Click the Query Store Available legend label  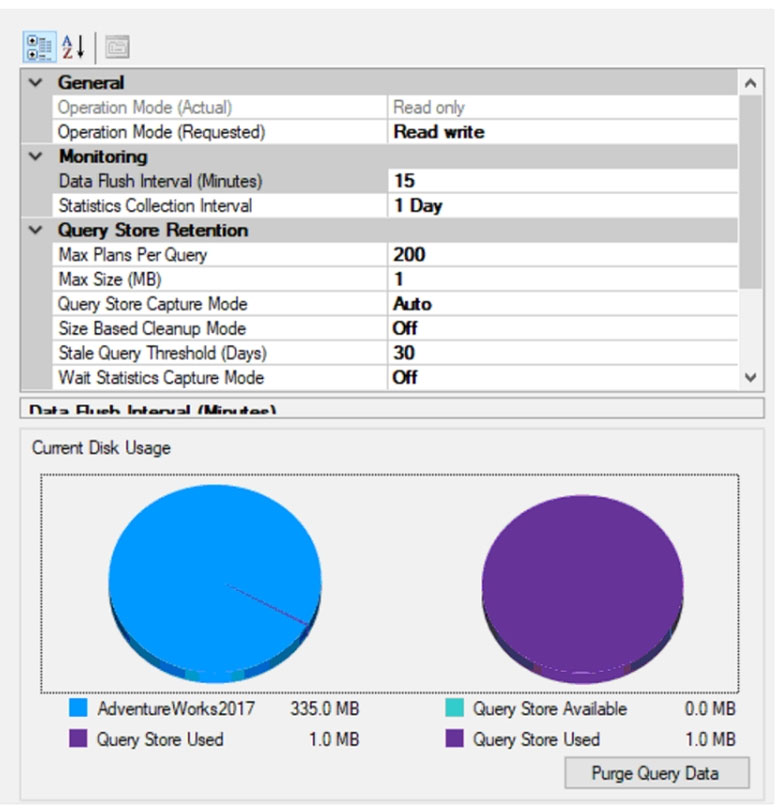pyautogui.click(x=550, y=708)
